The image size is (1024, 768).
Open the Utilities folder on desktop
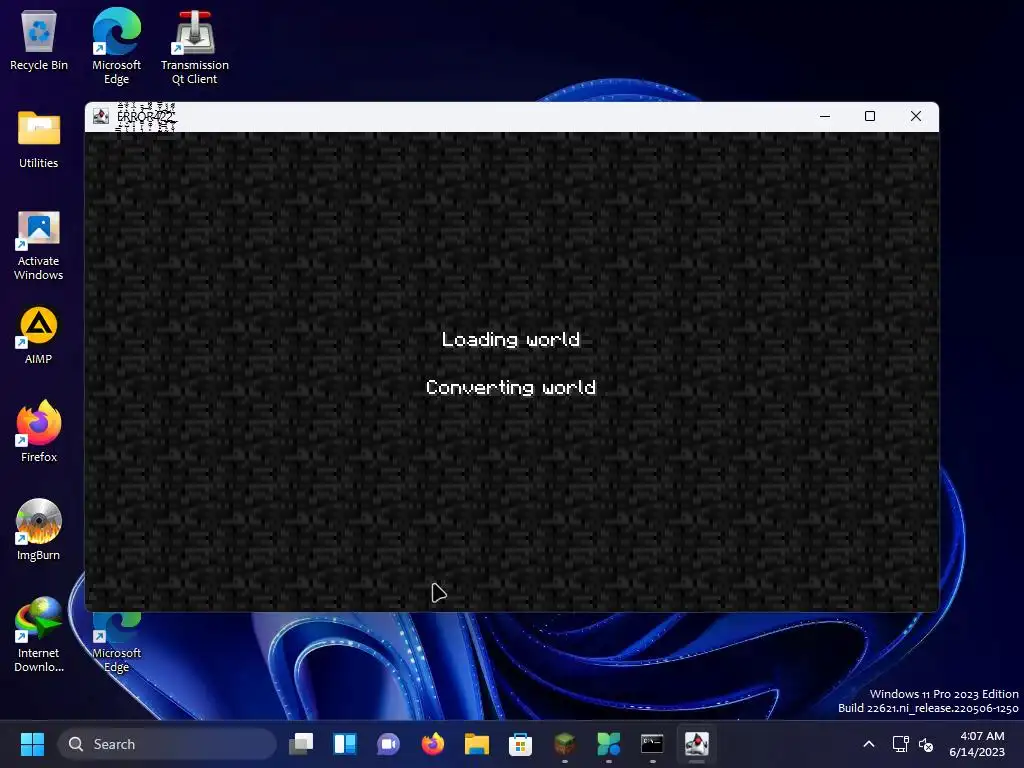(39, 139)
